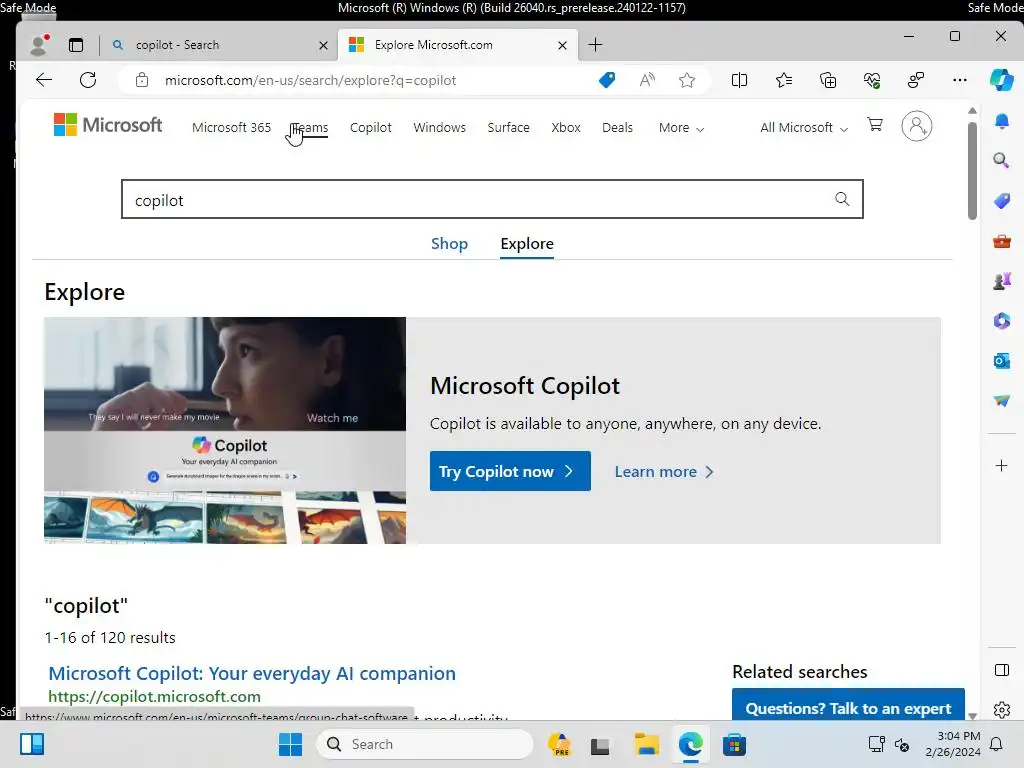Screen dimensions: 1024x768
Task: Select the Explore results tab
Action: pyautogui.click(x=527, y=244)
